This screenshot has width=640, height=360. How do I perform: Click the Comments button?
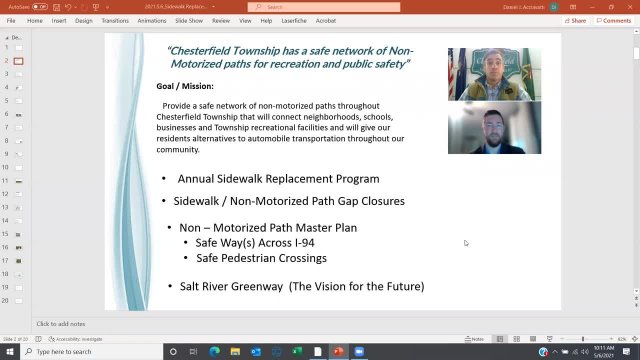click(x=614, y=20)
